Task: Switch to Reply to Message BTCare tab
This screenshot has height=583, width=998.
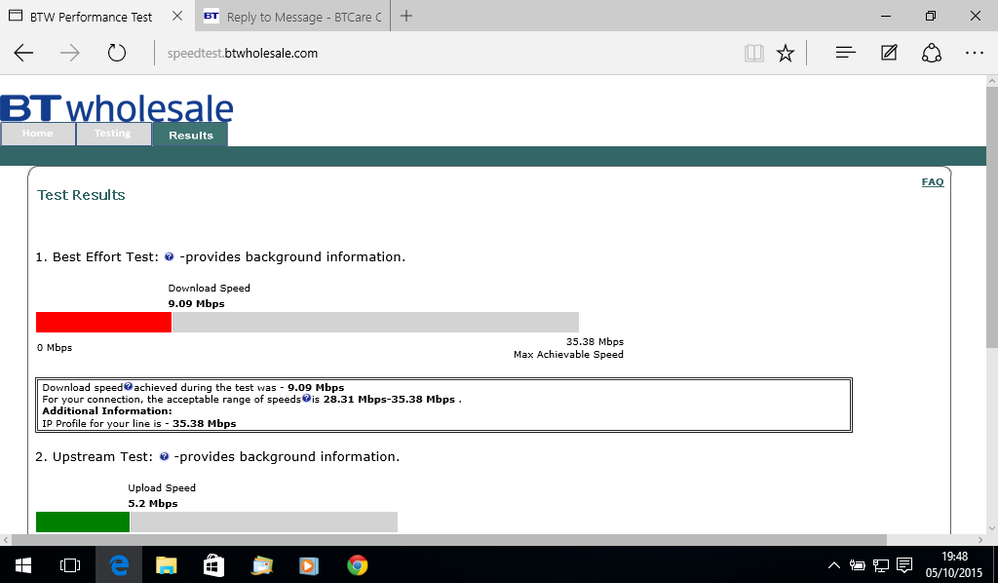Action: (x=293, y=17)
